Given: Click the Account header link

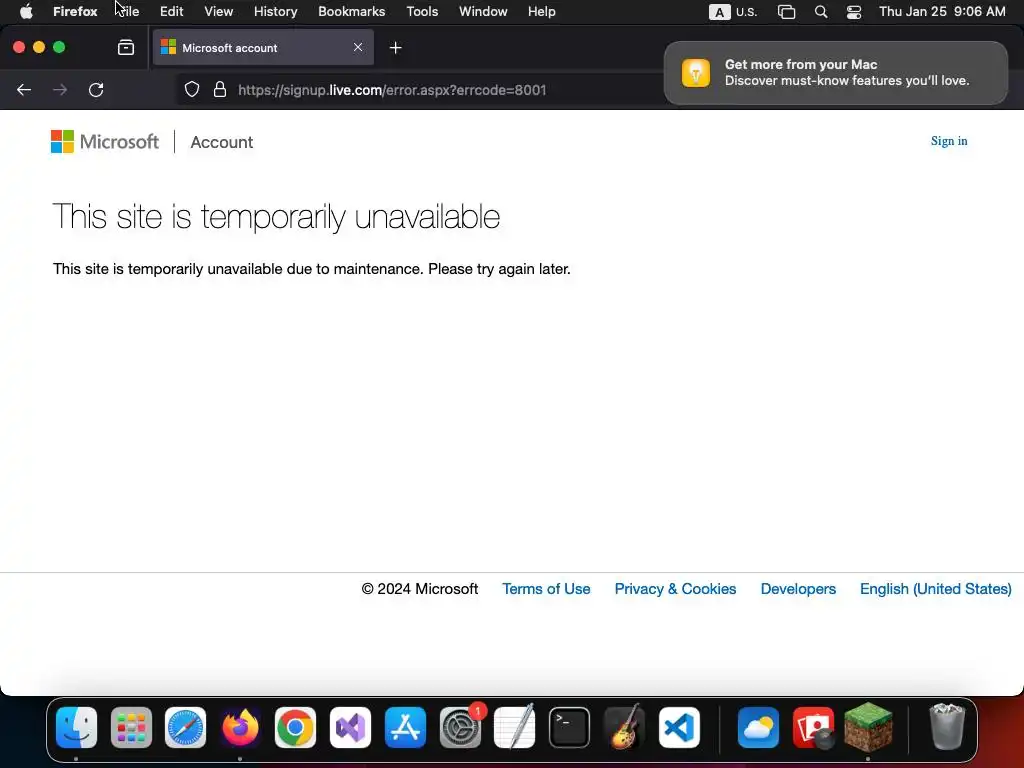Looking at the screenshot, I should coord(221,142).
